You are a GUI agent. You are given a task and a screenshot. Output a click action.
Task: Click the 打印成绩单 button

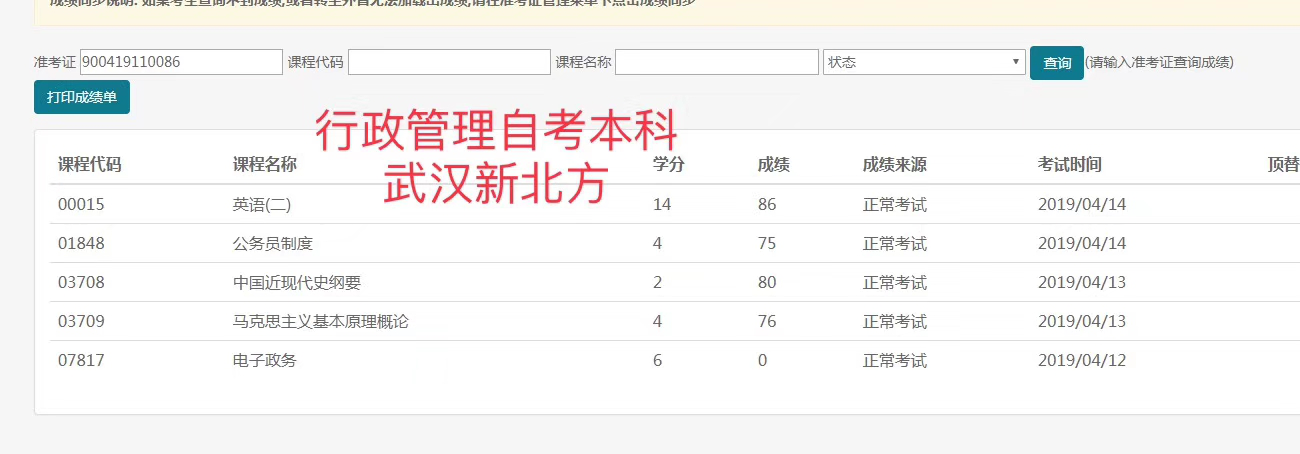pos(82,97)
